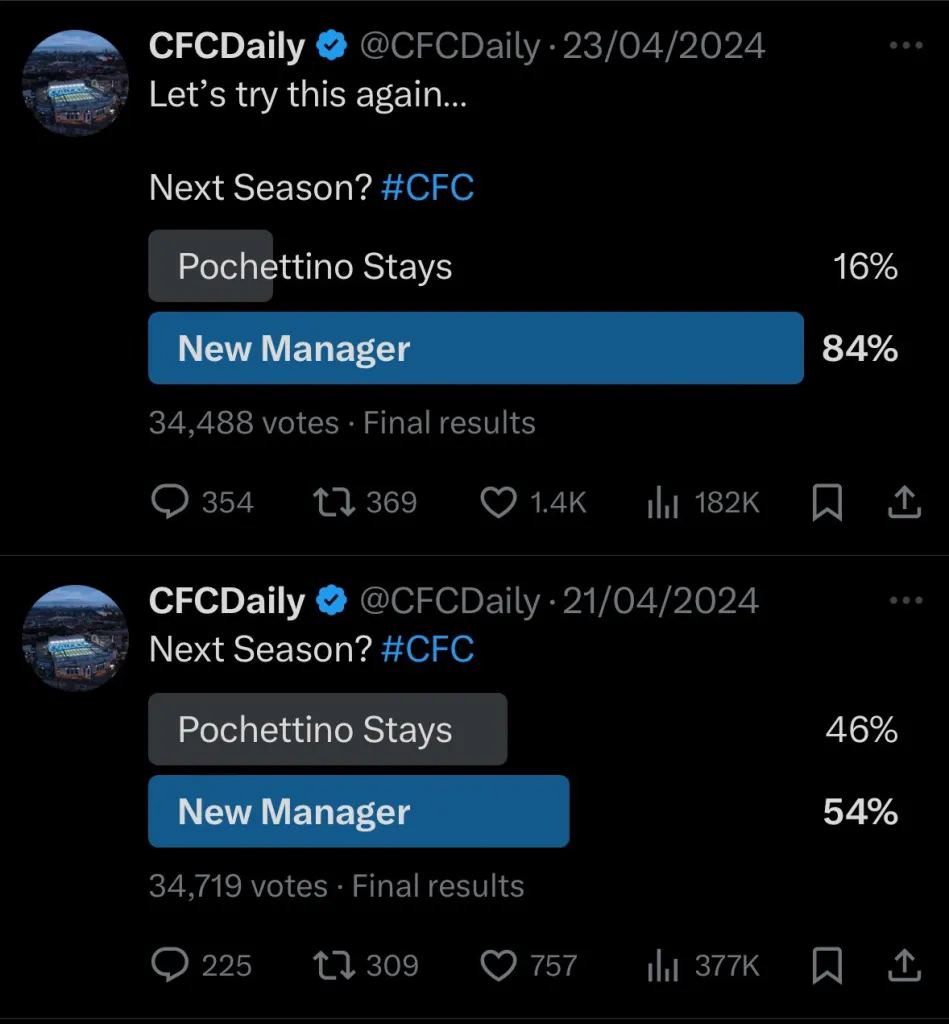The height and width of the screenshot is (1024, 949).
Task: Select the 46% Pochettino Stays poll bar
Action: pyautogui.click(x=327, y=730)
